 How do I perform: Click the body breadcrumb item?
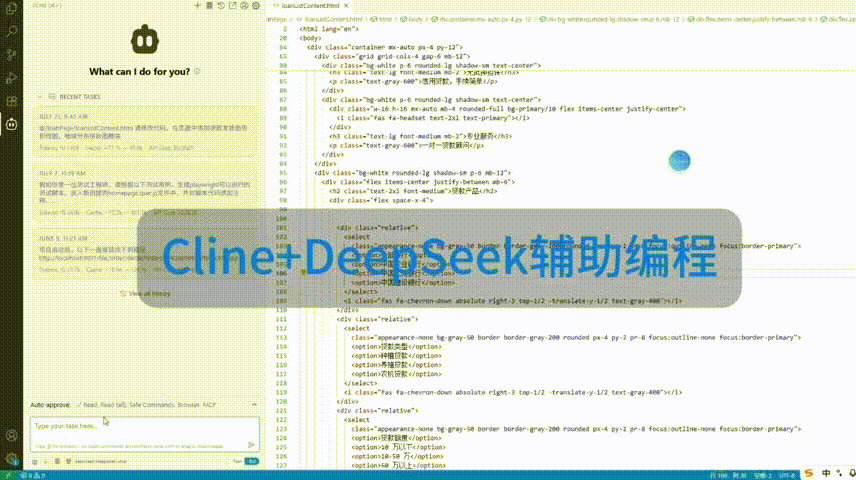click(x=412, y=19)
